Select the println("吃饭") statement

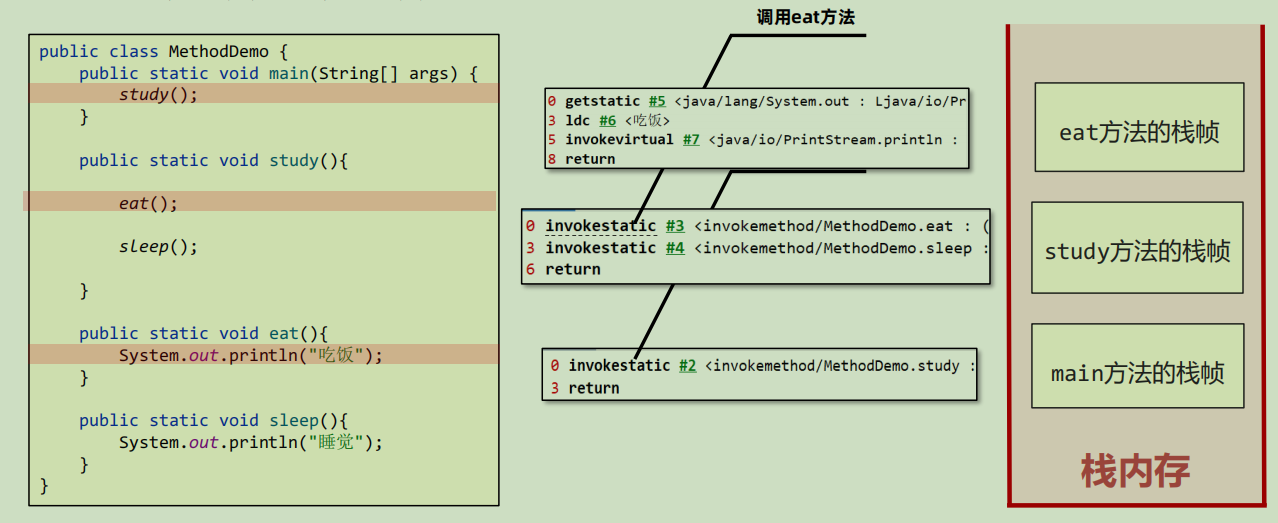coord(251,355)
